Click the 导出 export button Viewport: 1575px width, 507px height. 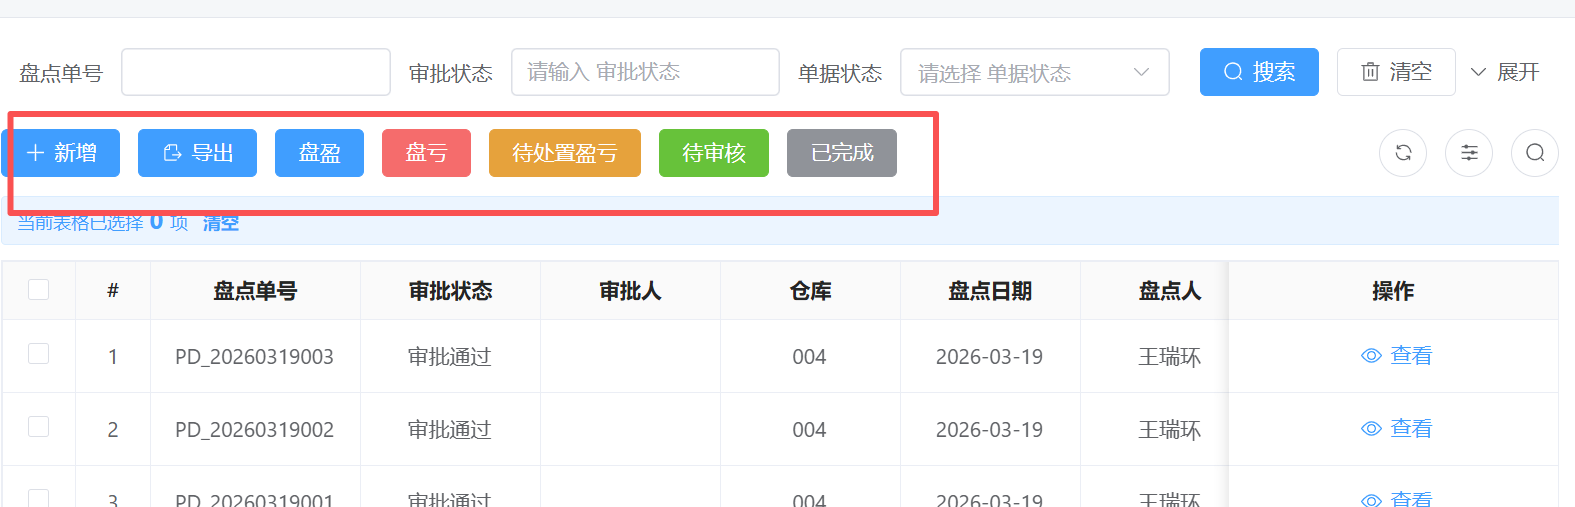pos(197,153)
